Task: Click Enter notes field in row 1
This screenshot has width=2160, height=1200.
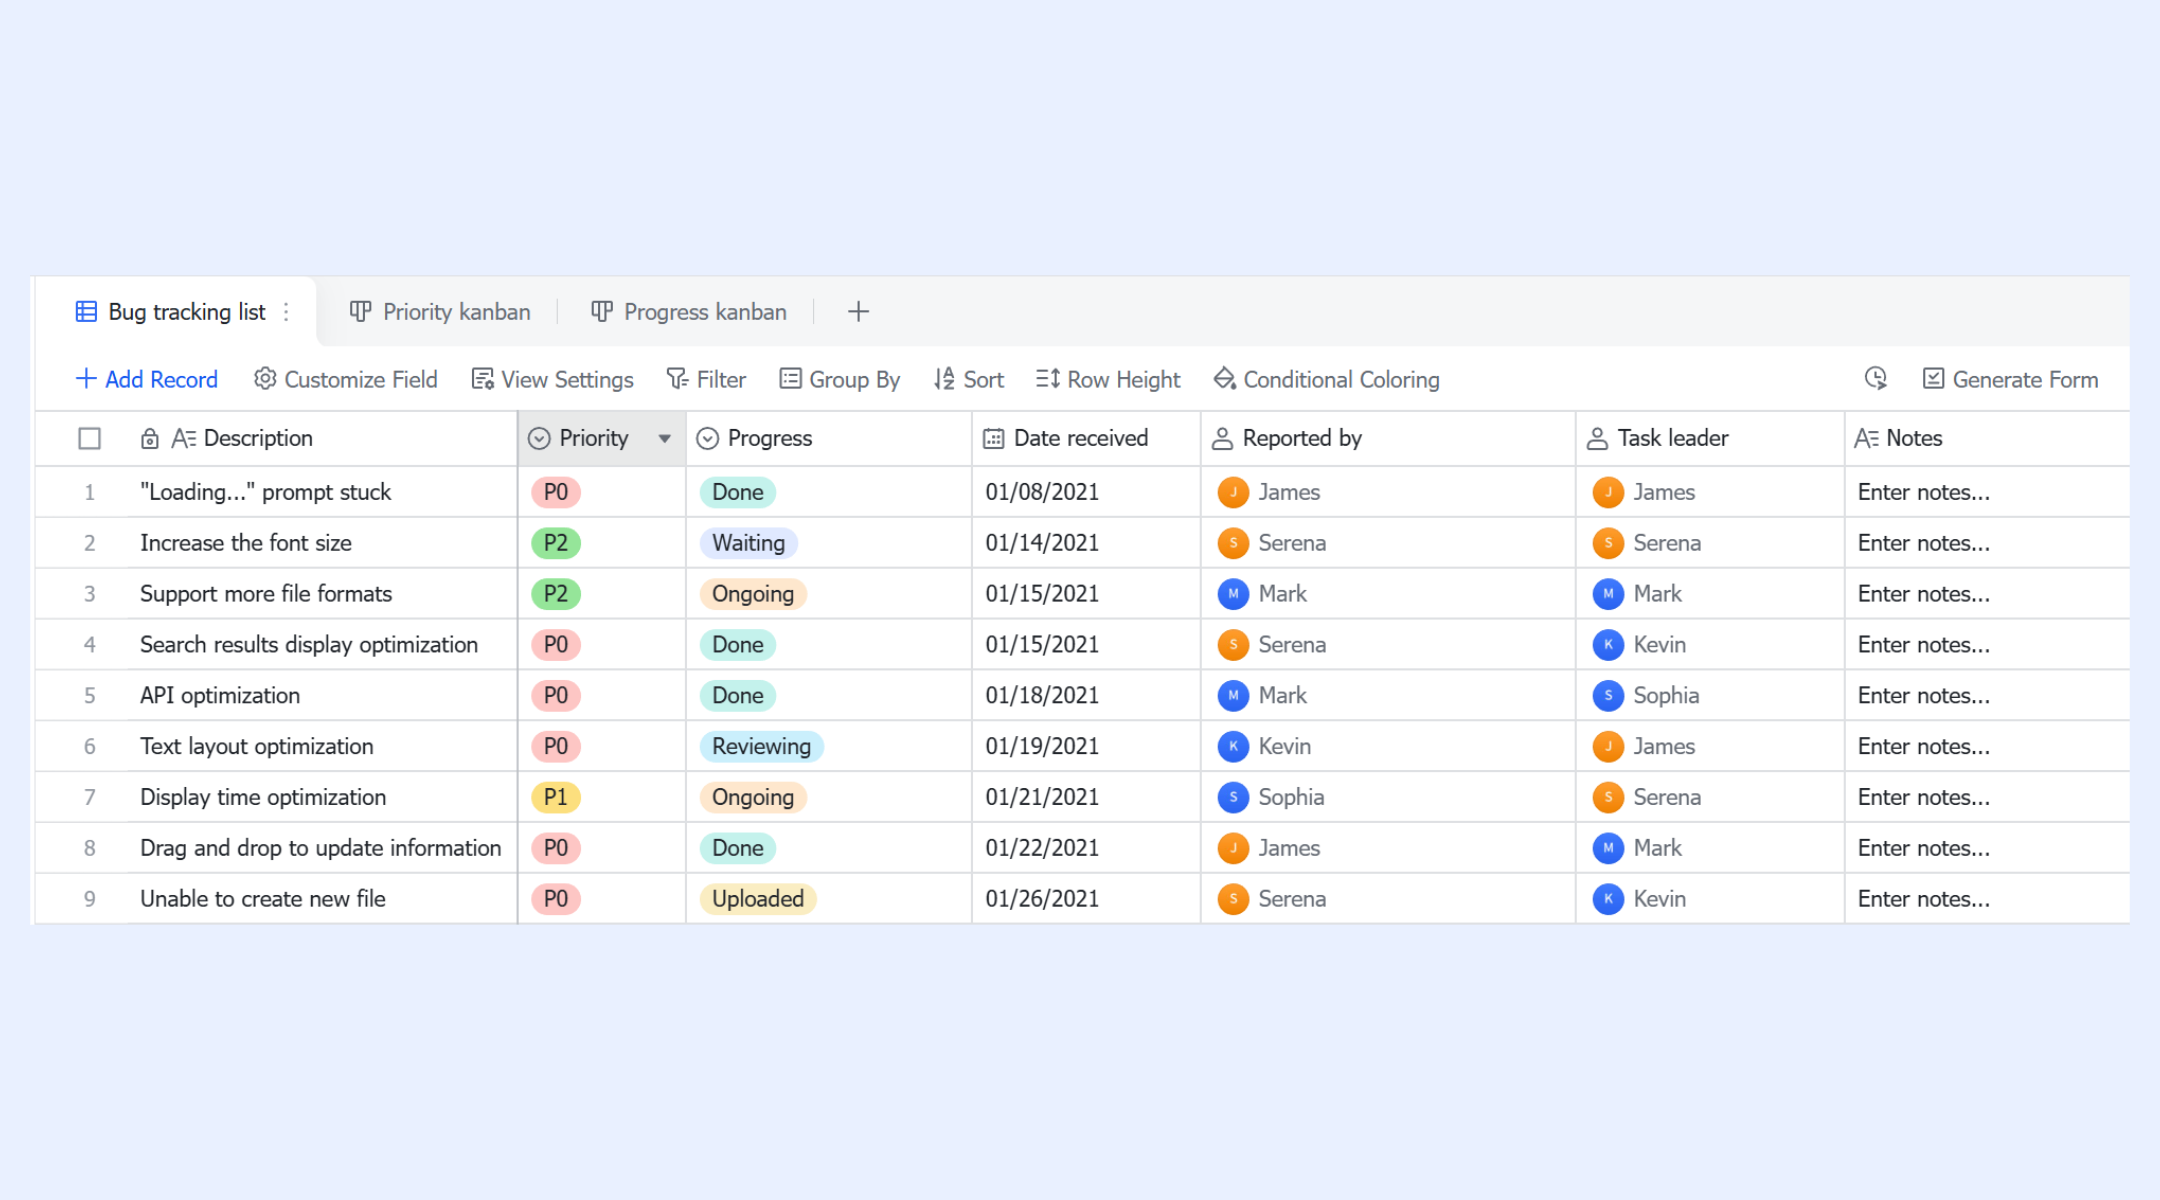Action: (x=1987, y=492)
